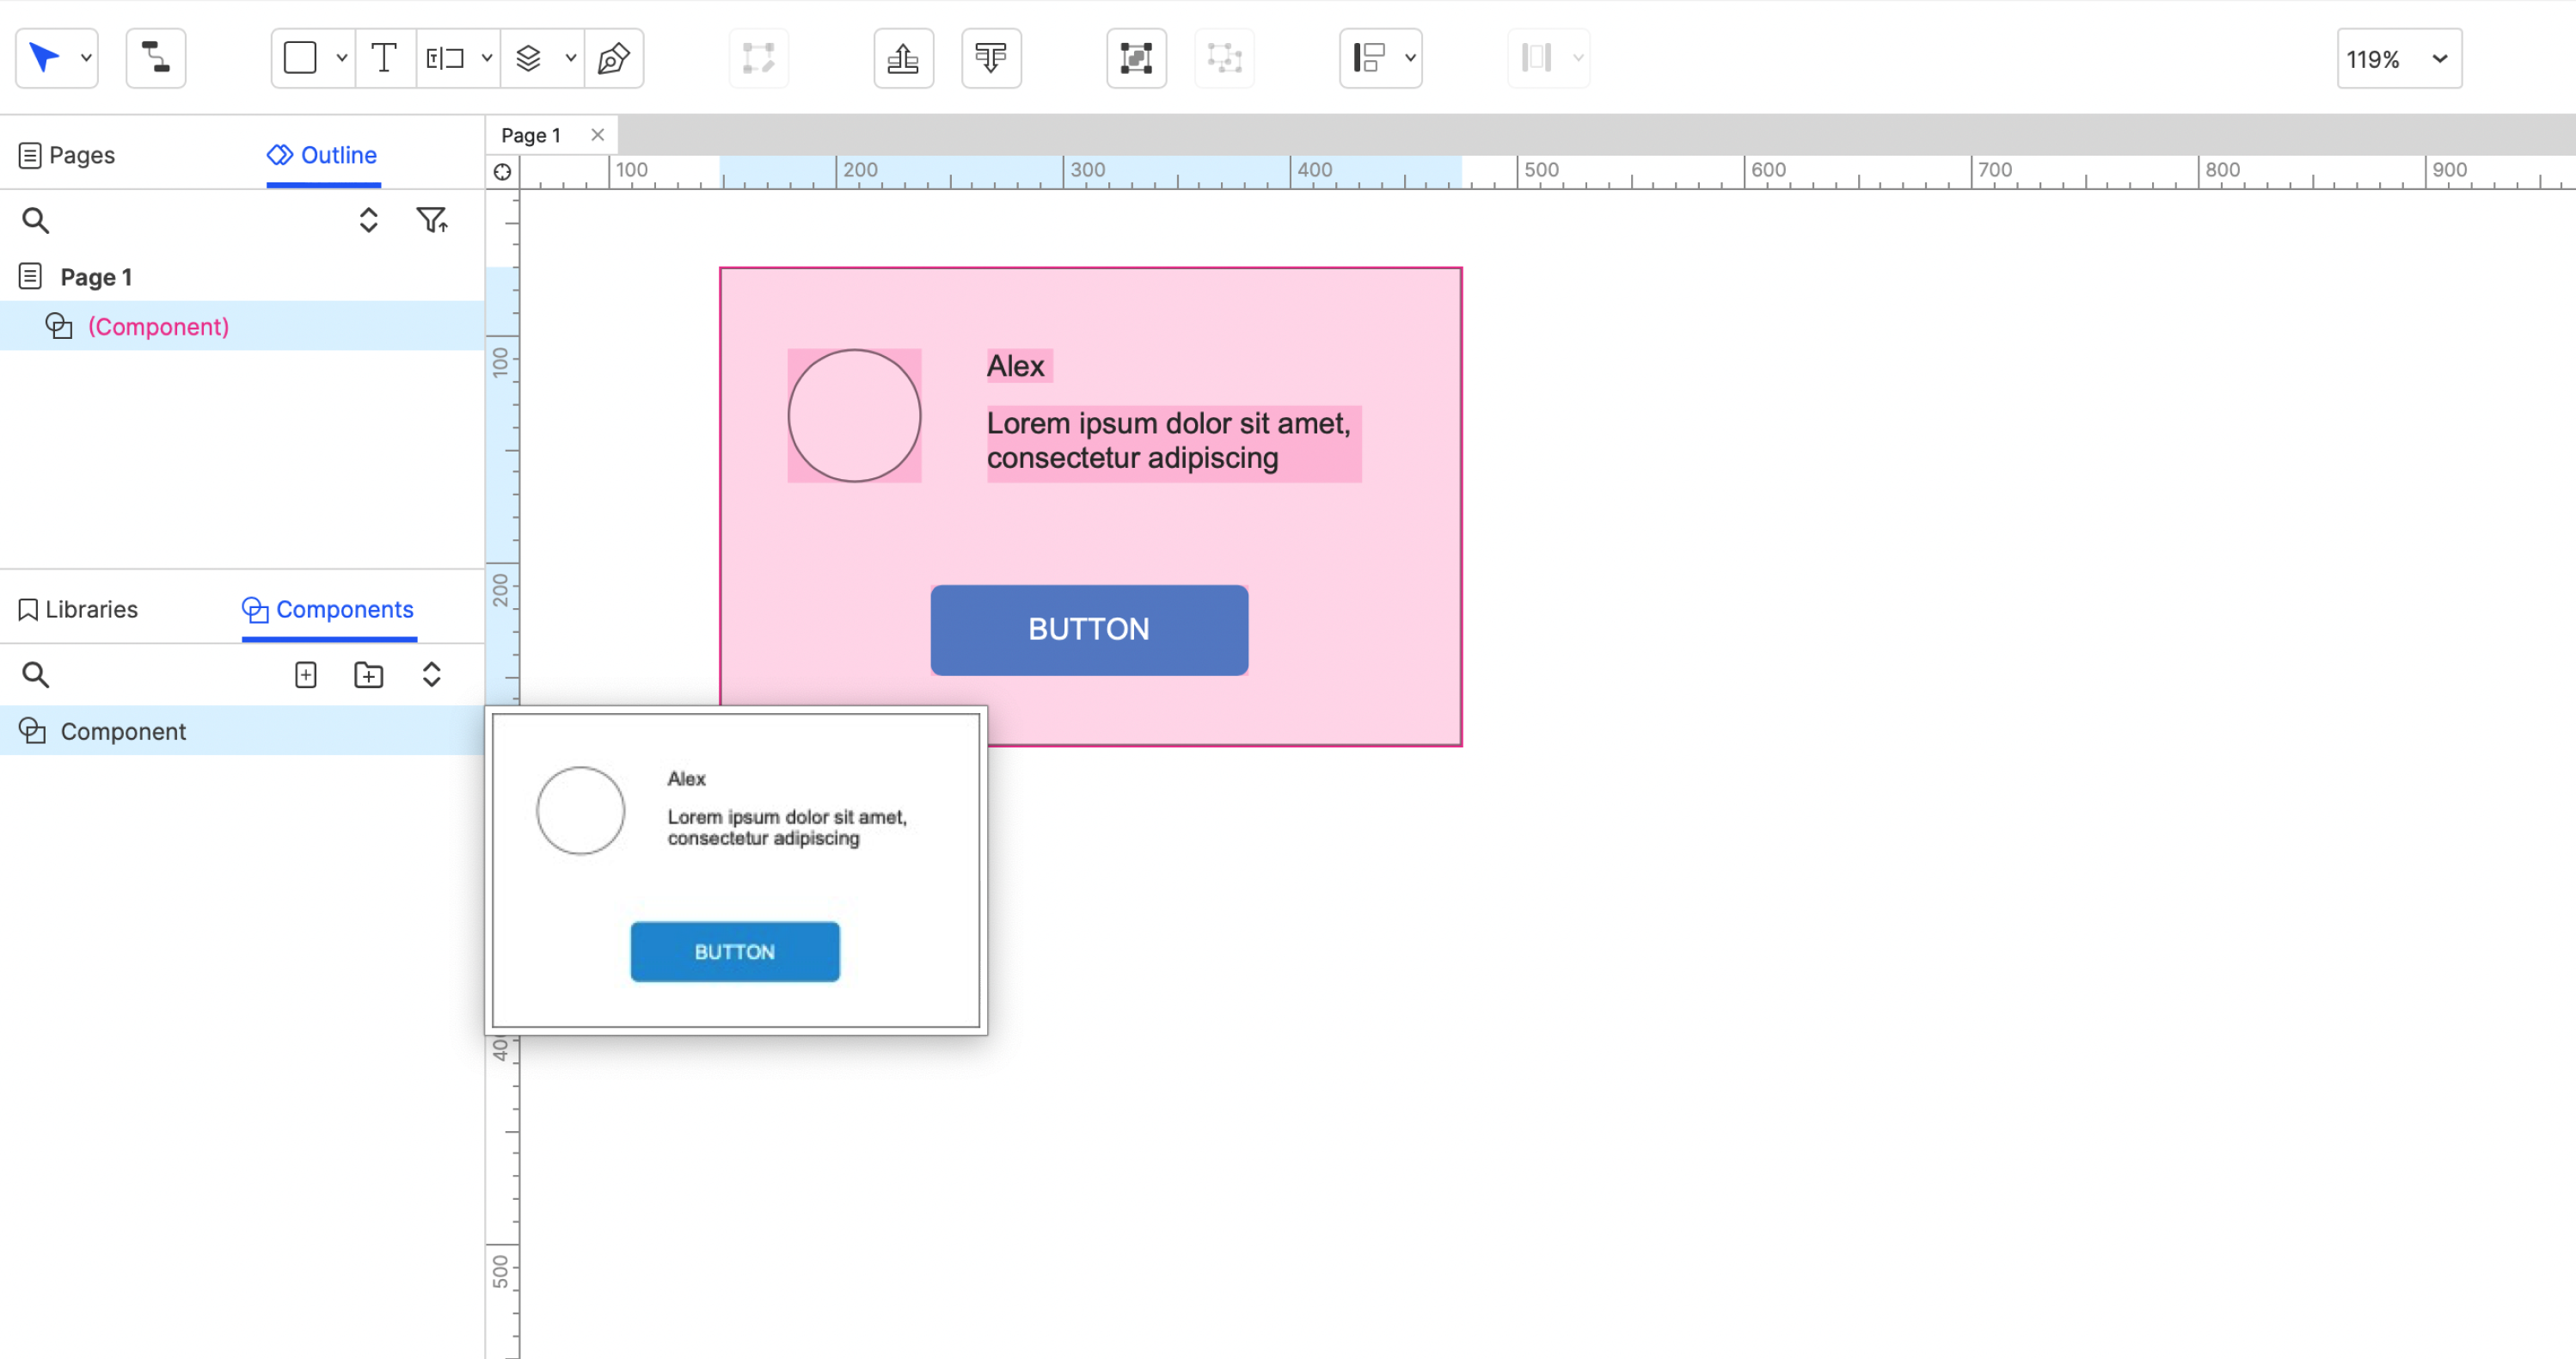2576x1359 pixels.
Task: Select the Connector tool
Action: pos(156,58)
